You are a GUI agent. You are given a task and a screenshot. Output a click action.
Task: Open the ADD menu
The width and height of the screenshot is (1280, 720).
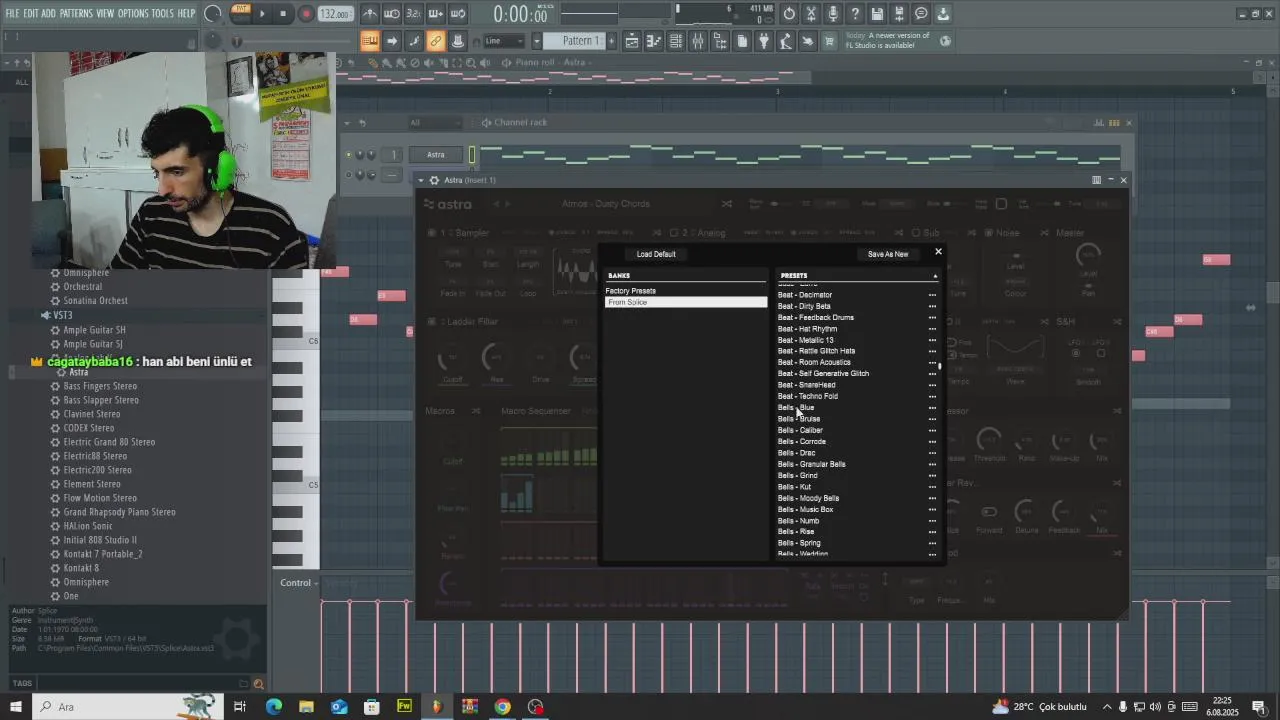tap(48, 14)
